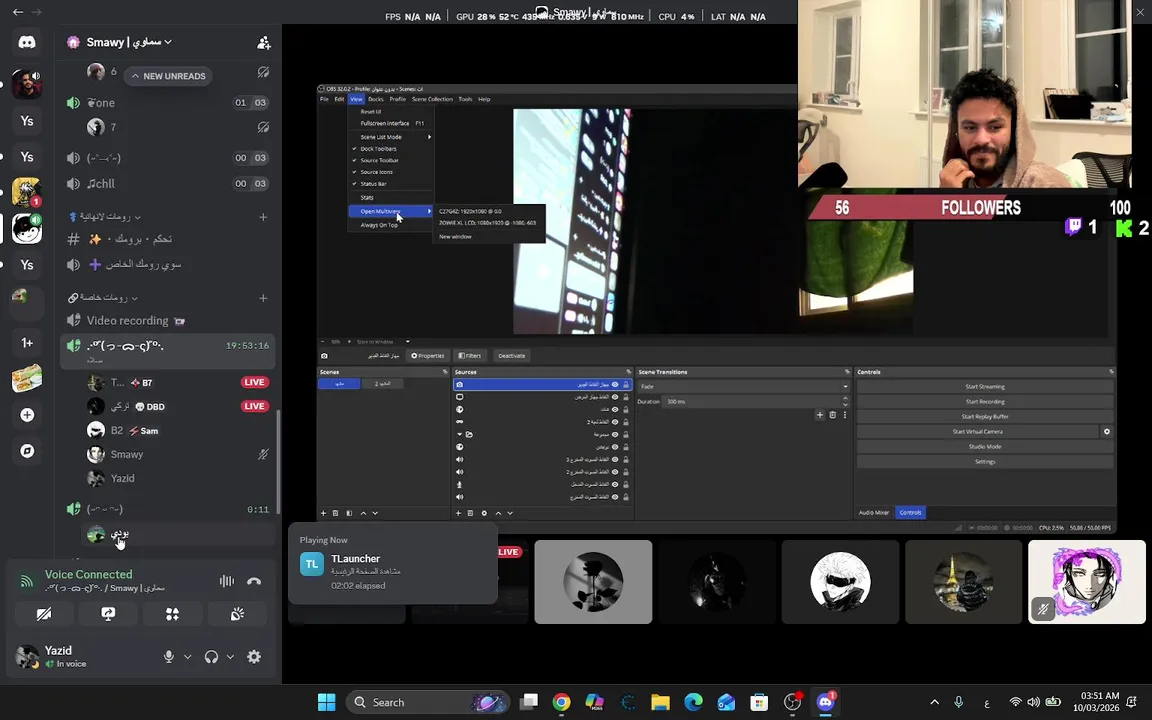Screen dimensions: 1152x720
Task: Open OBS Tools menu in stream
Action: (465, 99)
